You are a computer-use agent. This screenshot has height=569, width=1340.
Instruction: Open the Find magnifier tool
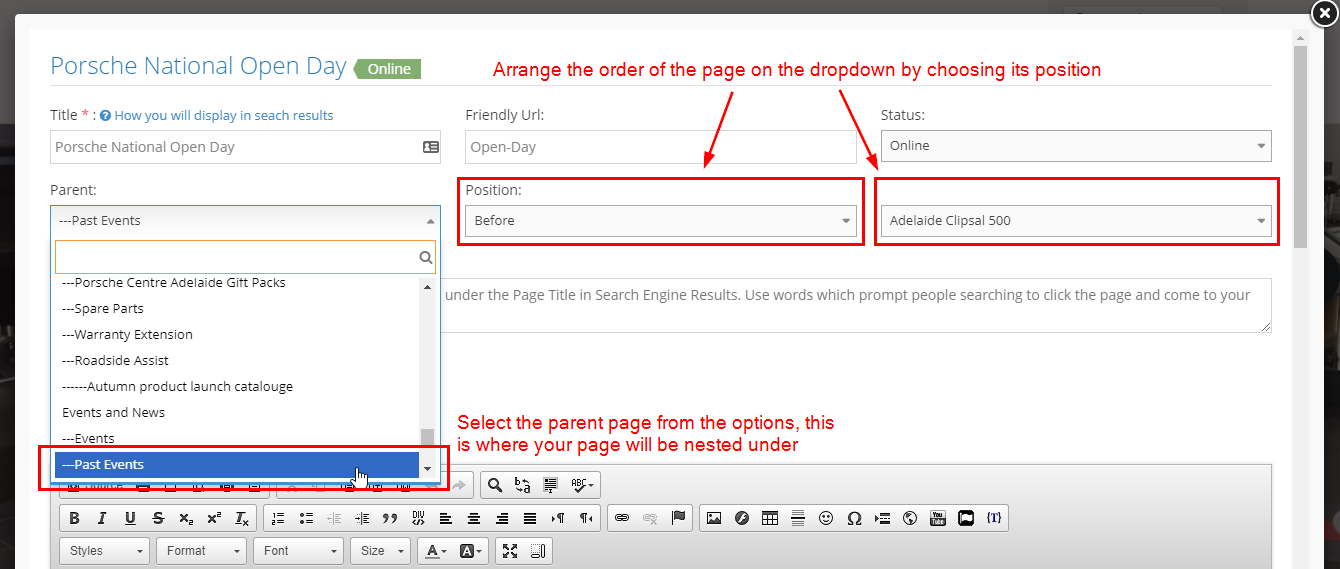pyautogui.click(x=494, y=485)
